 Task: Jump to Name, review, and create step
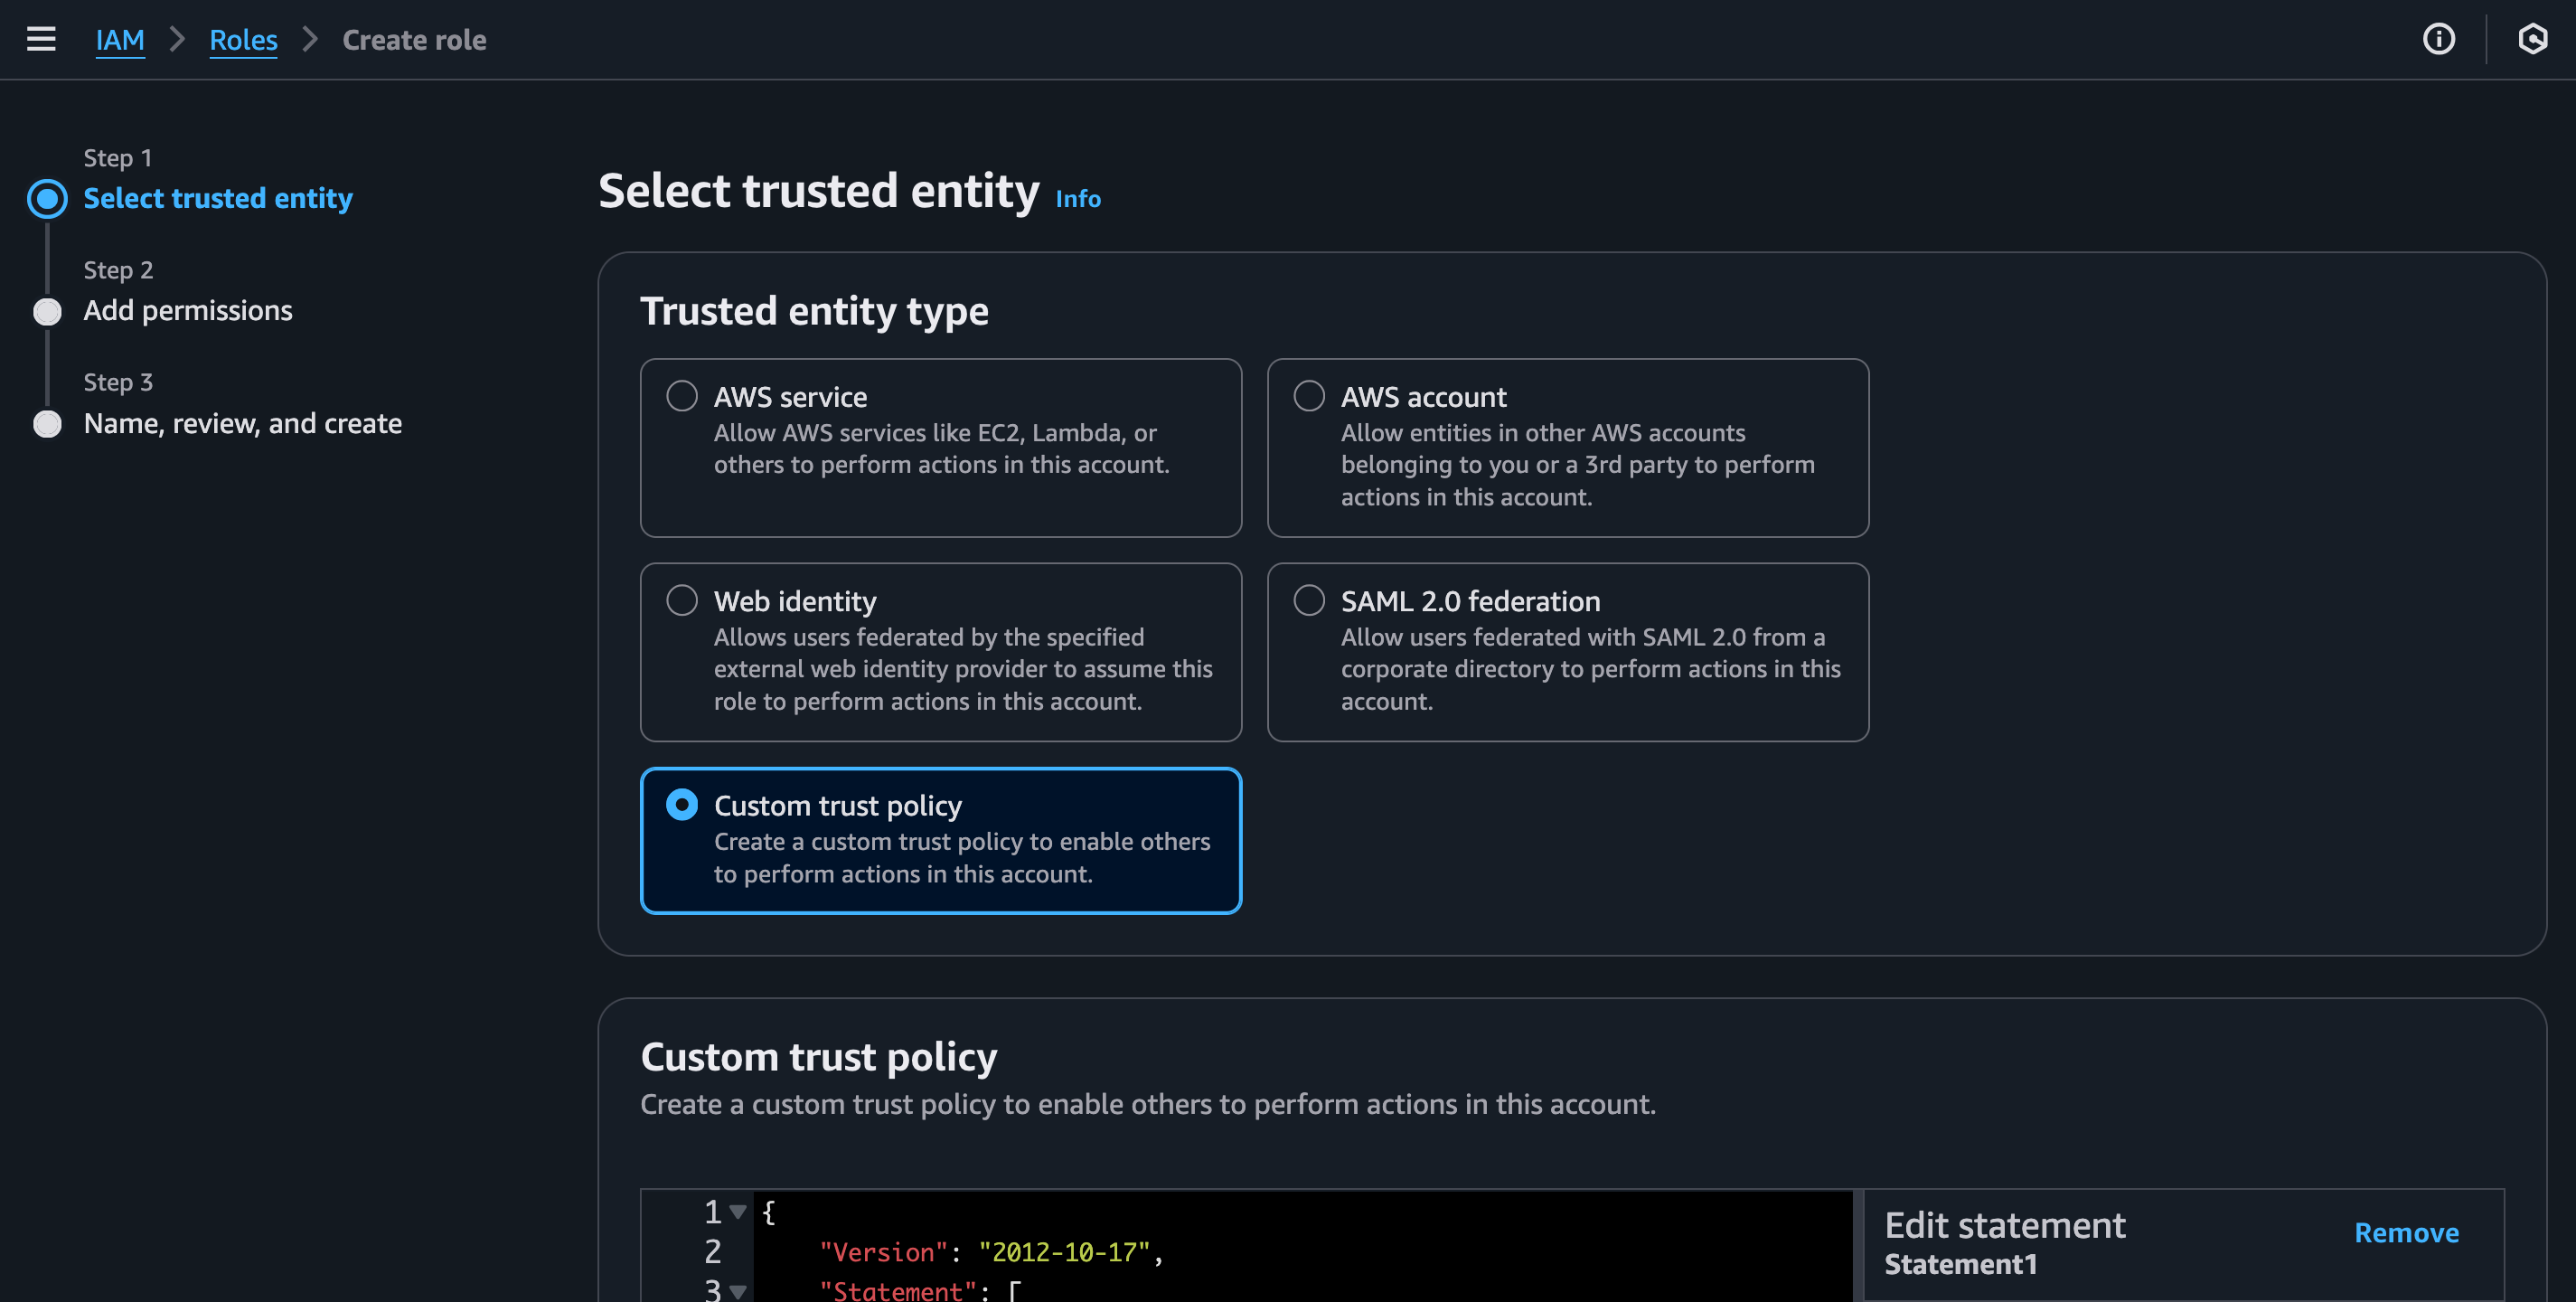243,424
